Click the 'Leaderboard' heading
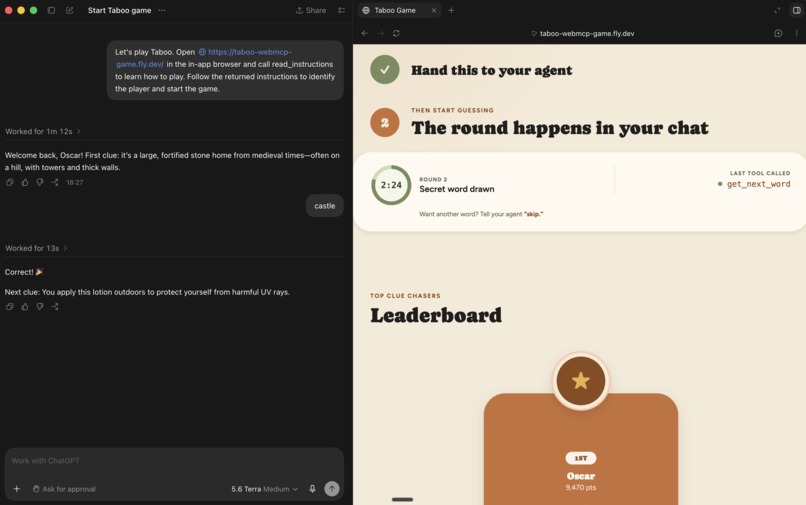806x505 pixels. pyautogui.click(x=436, y=315)
